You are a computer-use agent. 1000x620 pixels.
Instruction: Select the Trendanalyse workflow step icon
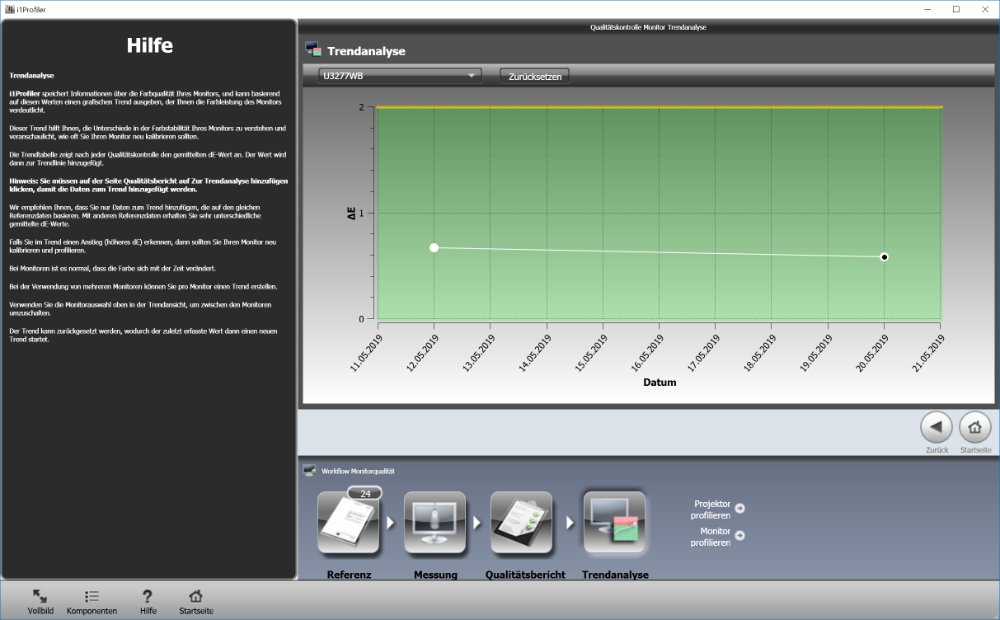click(614, 524)
